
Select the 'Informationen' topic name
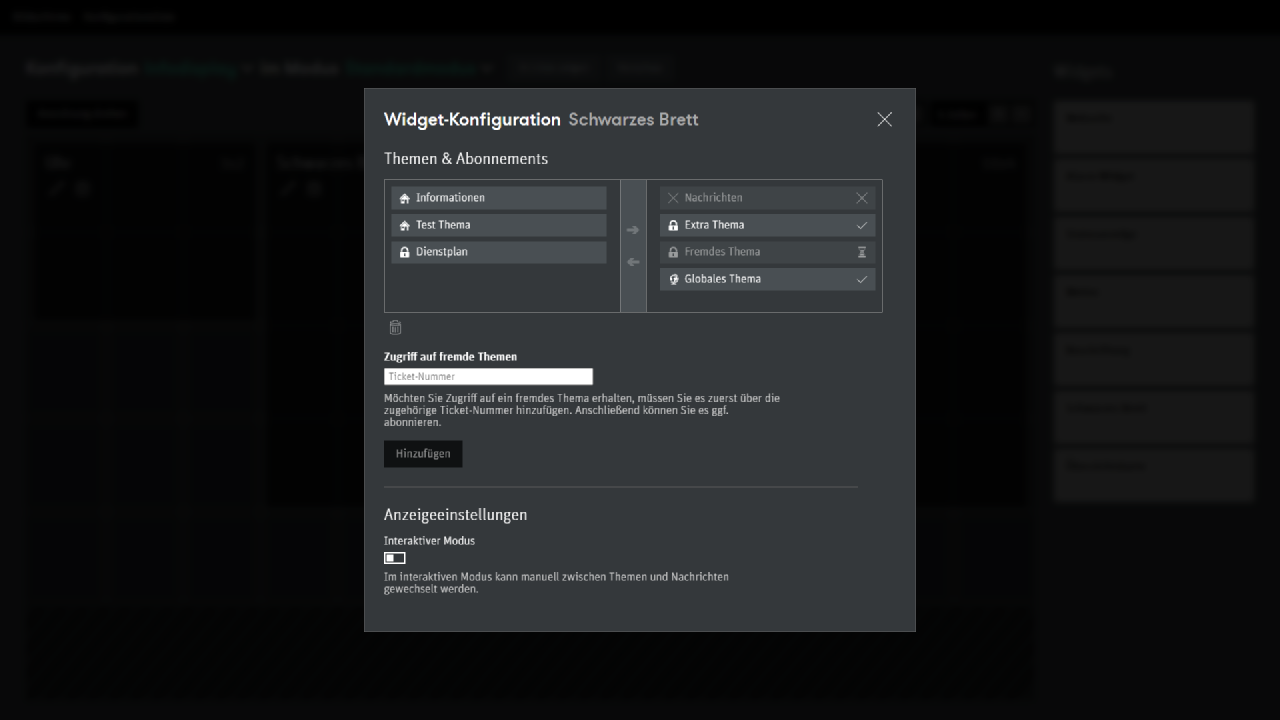point(450,198)
